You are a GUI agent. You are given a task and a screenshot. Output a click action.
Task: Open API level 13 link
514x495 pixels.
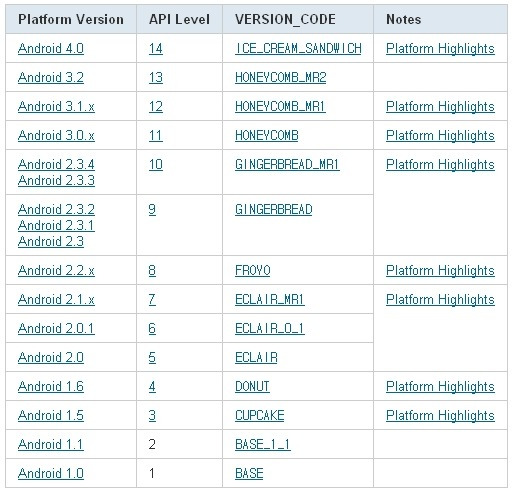click(156, 78)
